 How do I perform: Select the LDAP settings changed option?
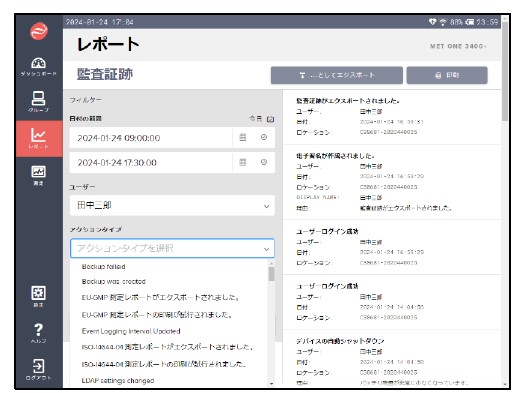tap(118, 380)
